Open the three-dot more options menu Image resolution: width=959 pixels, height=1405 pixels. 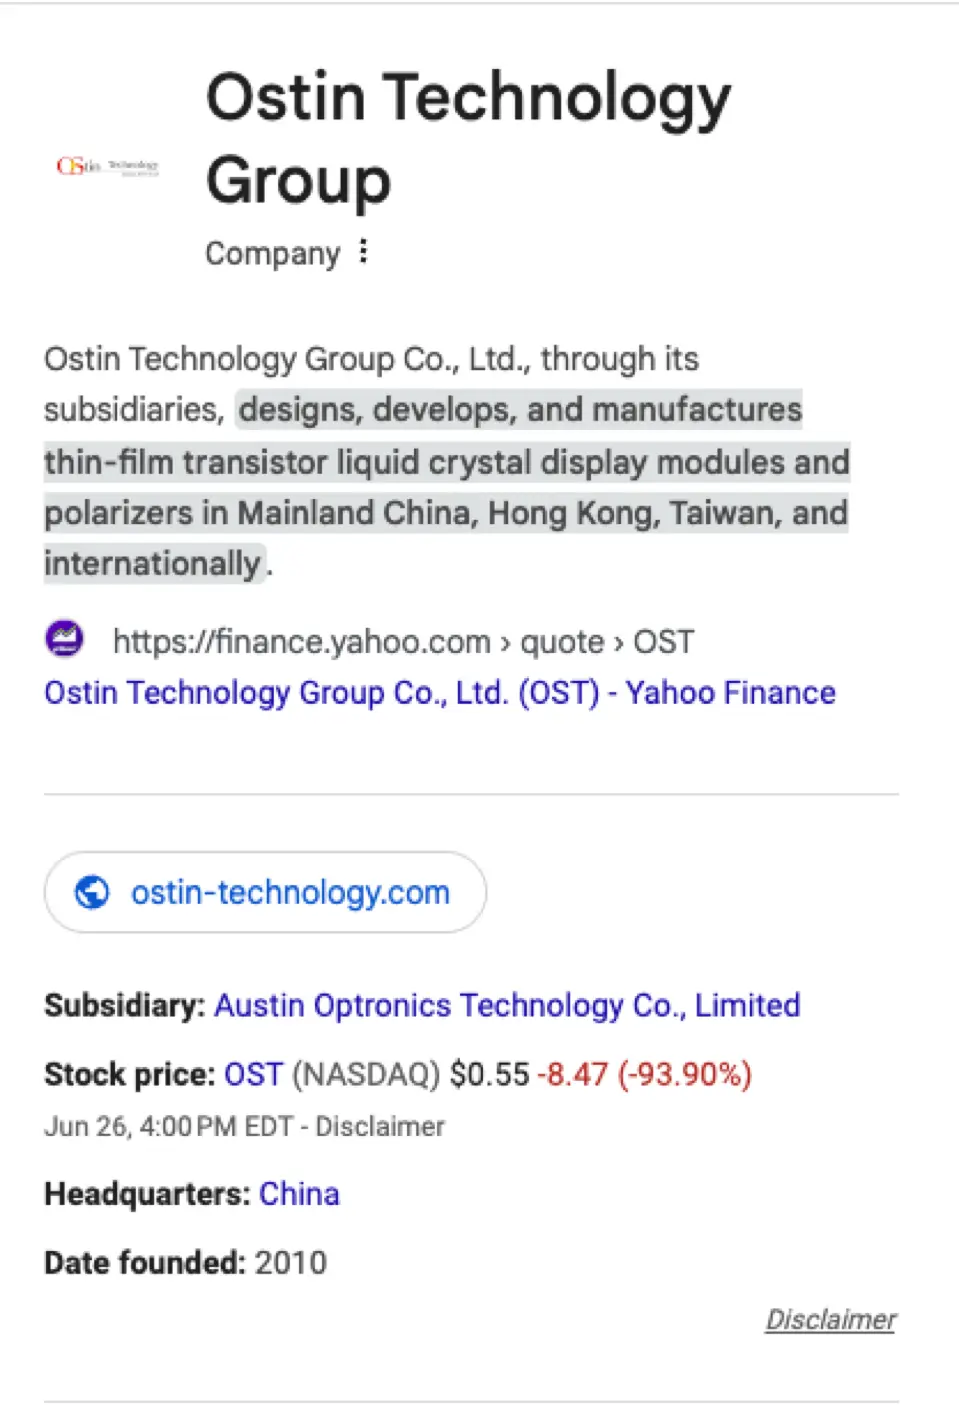click(x=363, y=251)
